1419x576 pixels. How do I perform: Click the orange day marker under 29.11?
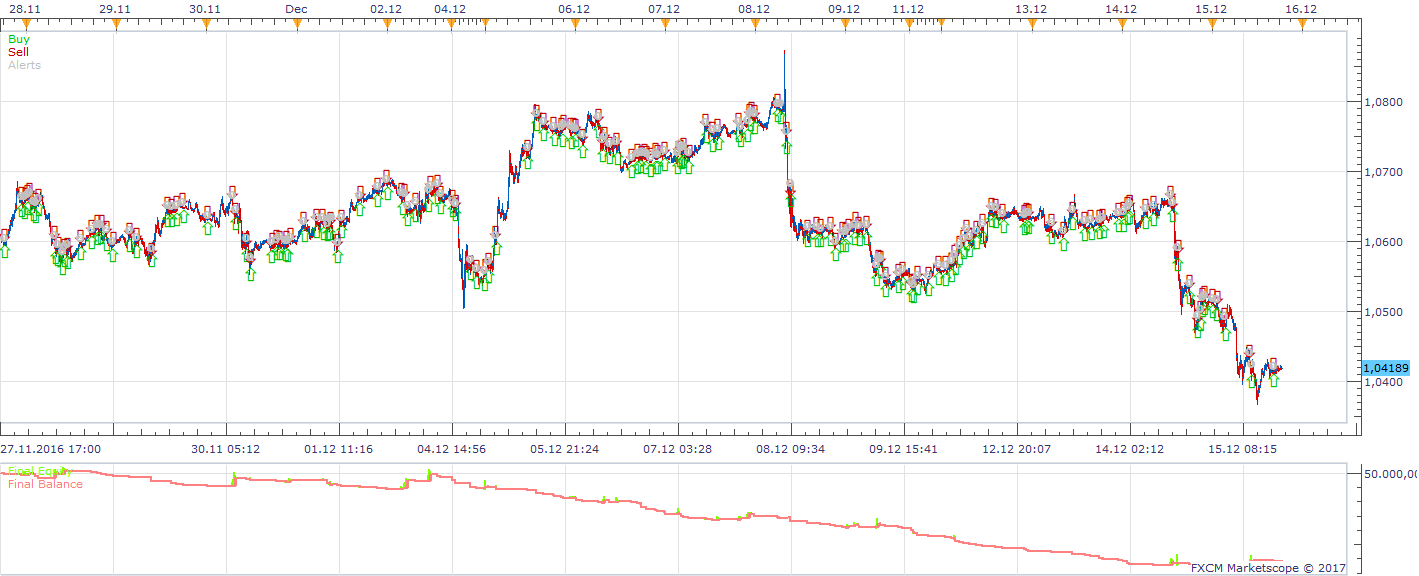(116, 24)
